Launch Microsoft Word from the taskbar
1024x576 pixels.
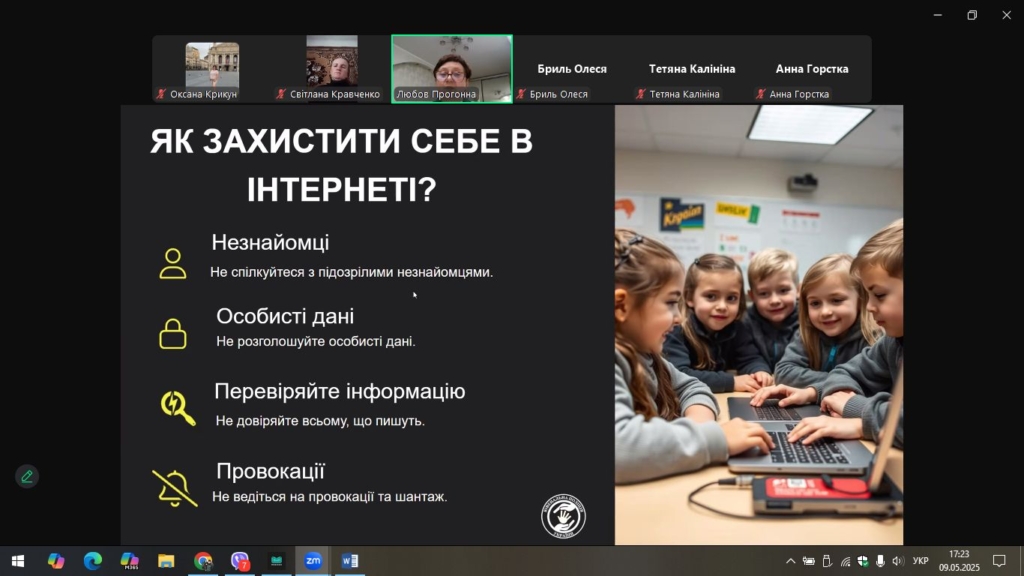tap(349, 561)
